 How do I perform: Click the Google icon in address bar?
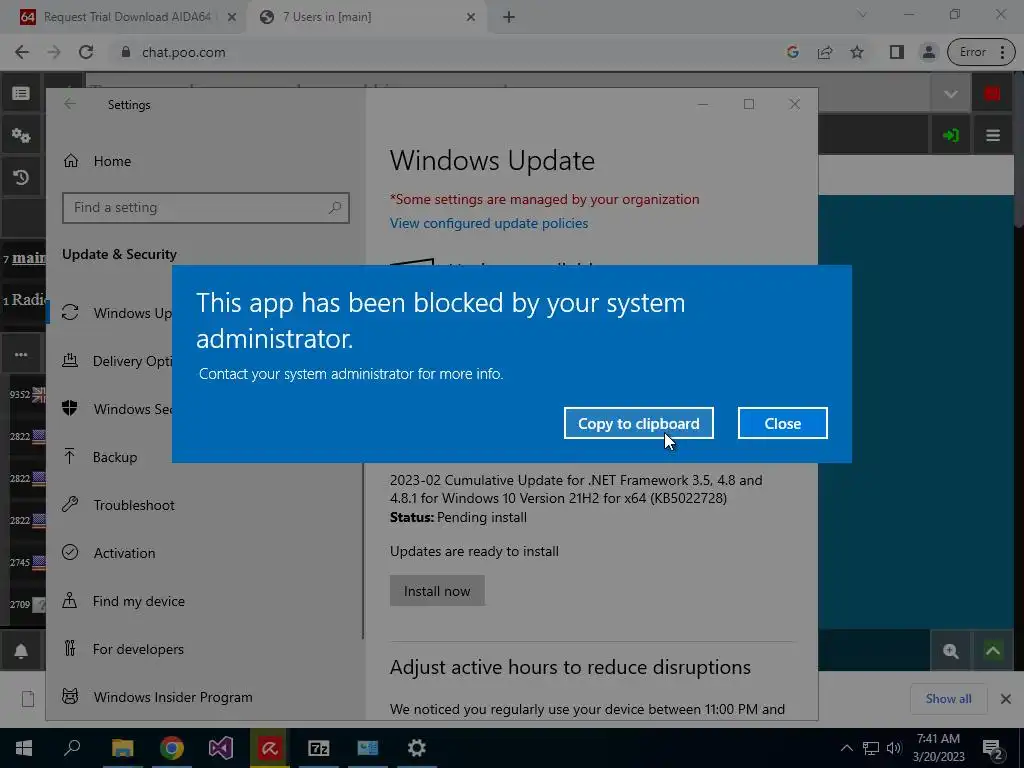point(792,52)
